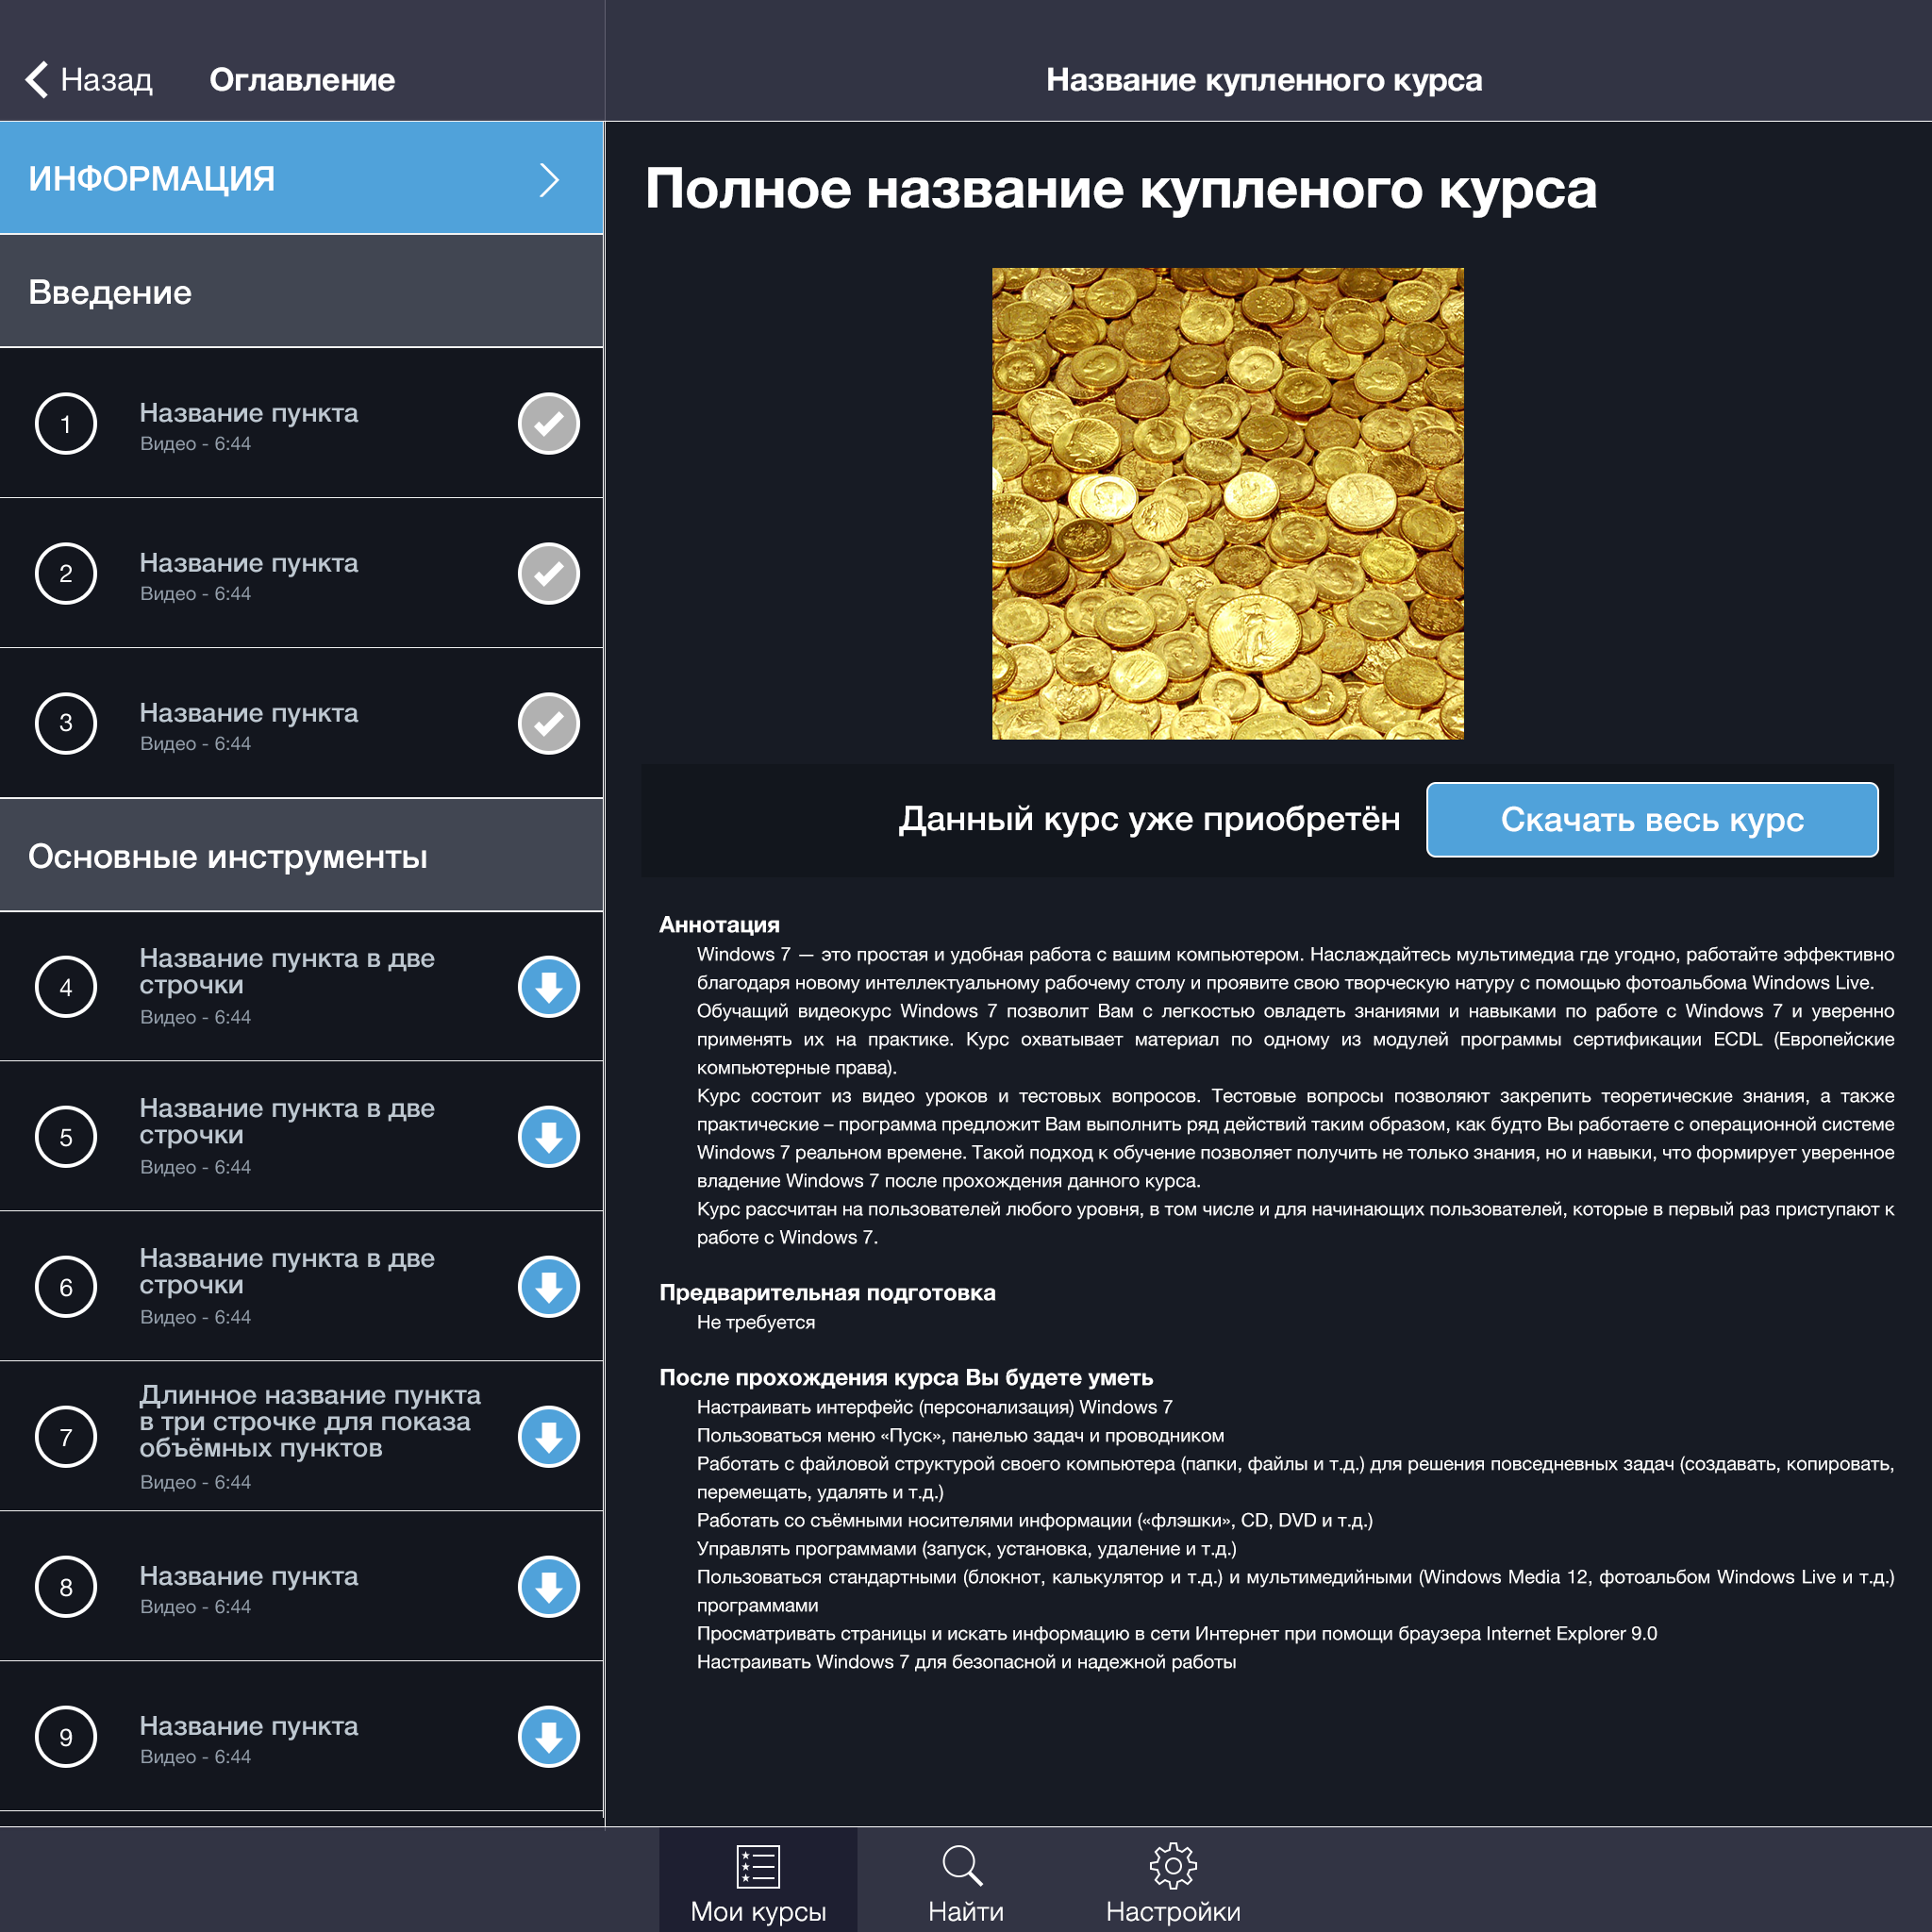Click the completed checkmark for item 1
This screenshot has height=1932, width=1932.
click(549, 424)
